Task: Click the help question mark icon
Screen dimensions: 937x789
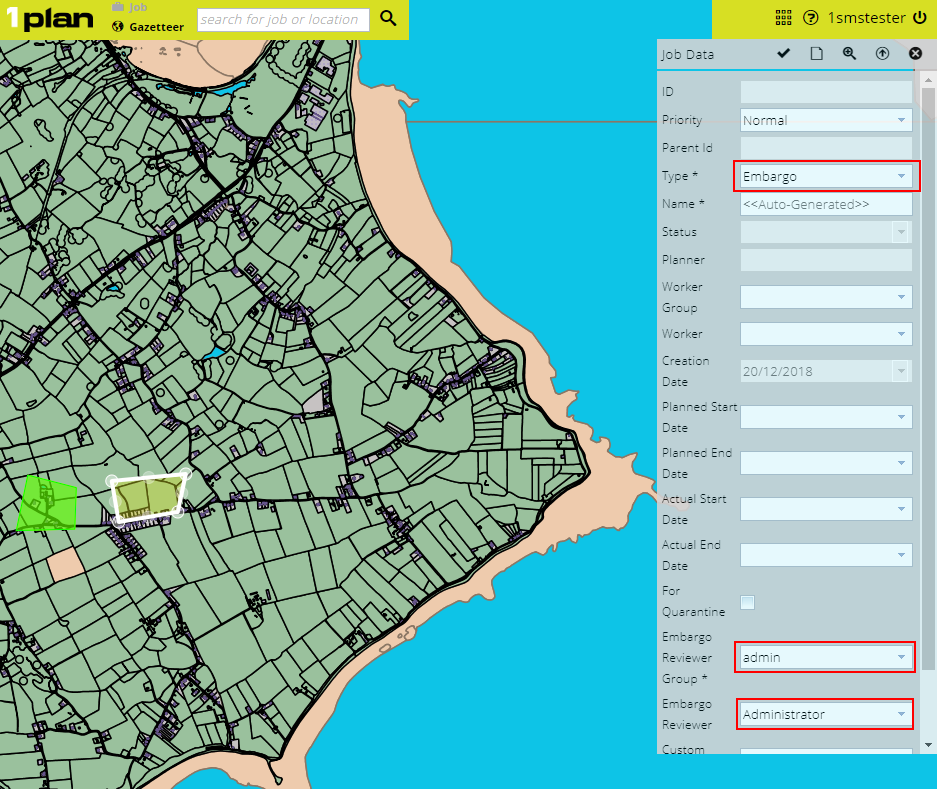Action: click(x=811, y=18)
